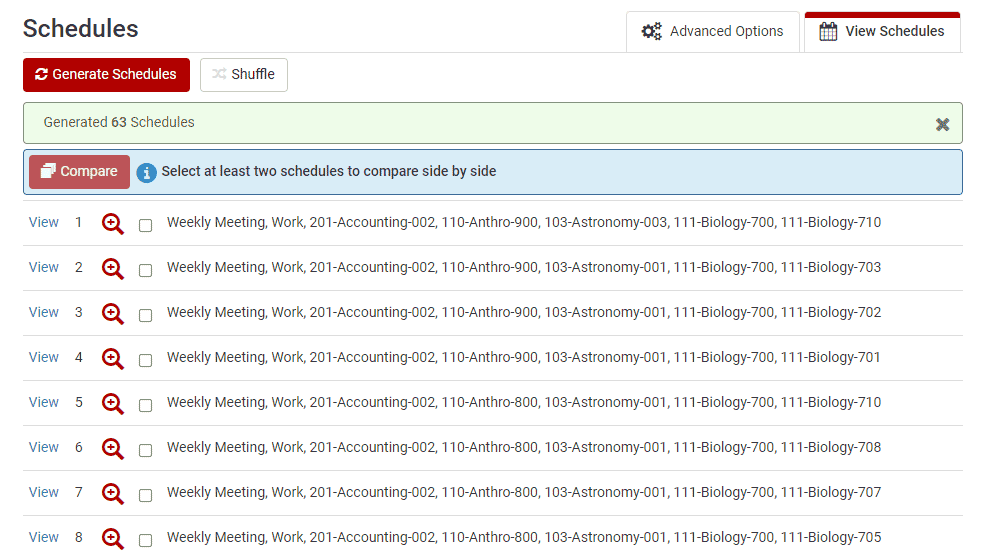
Task: Select the schedule 3 checkbox
Action: tap(146, 315)
